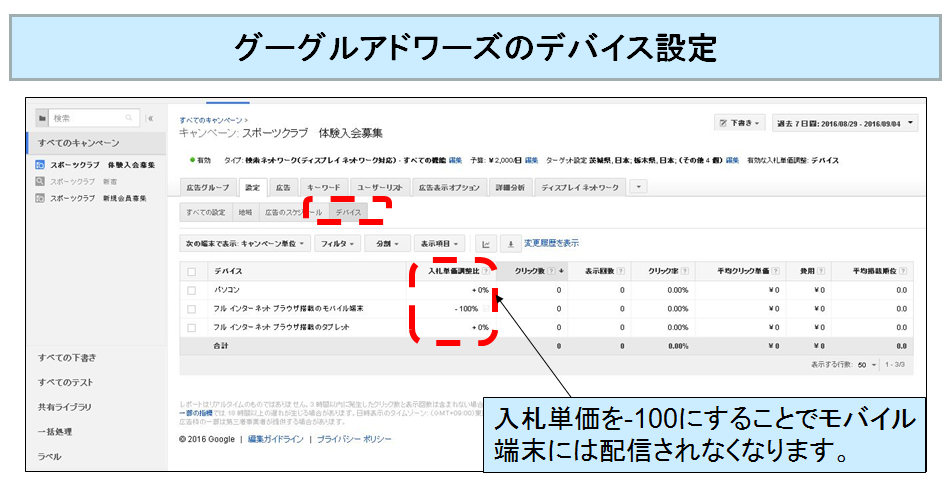Expand more tabs arrow after ディスプレイネットワーク
This screenshot has width=952, height=488.
tap(638, 187)
